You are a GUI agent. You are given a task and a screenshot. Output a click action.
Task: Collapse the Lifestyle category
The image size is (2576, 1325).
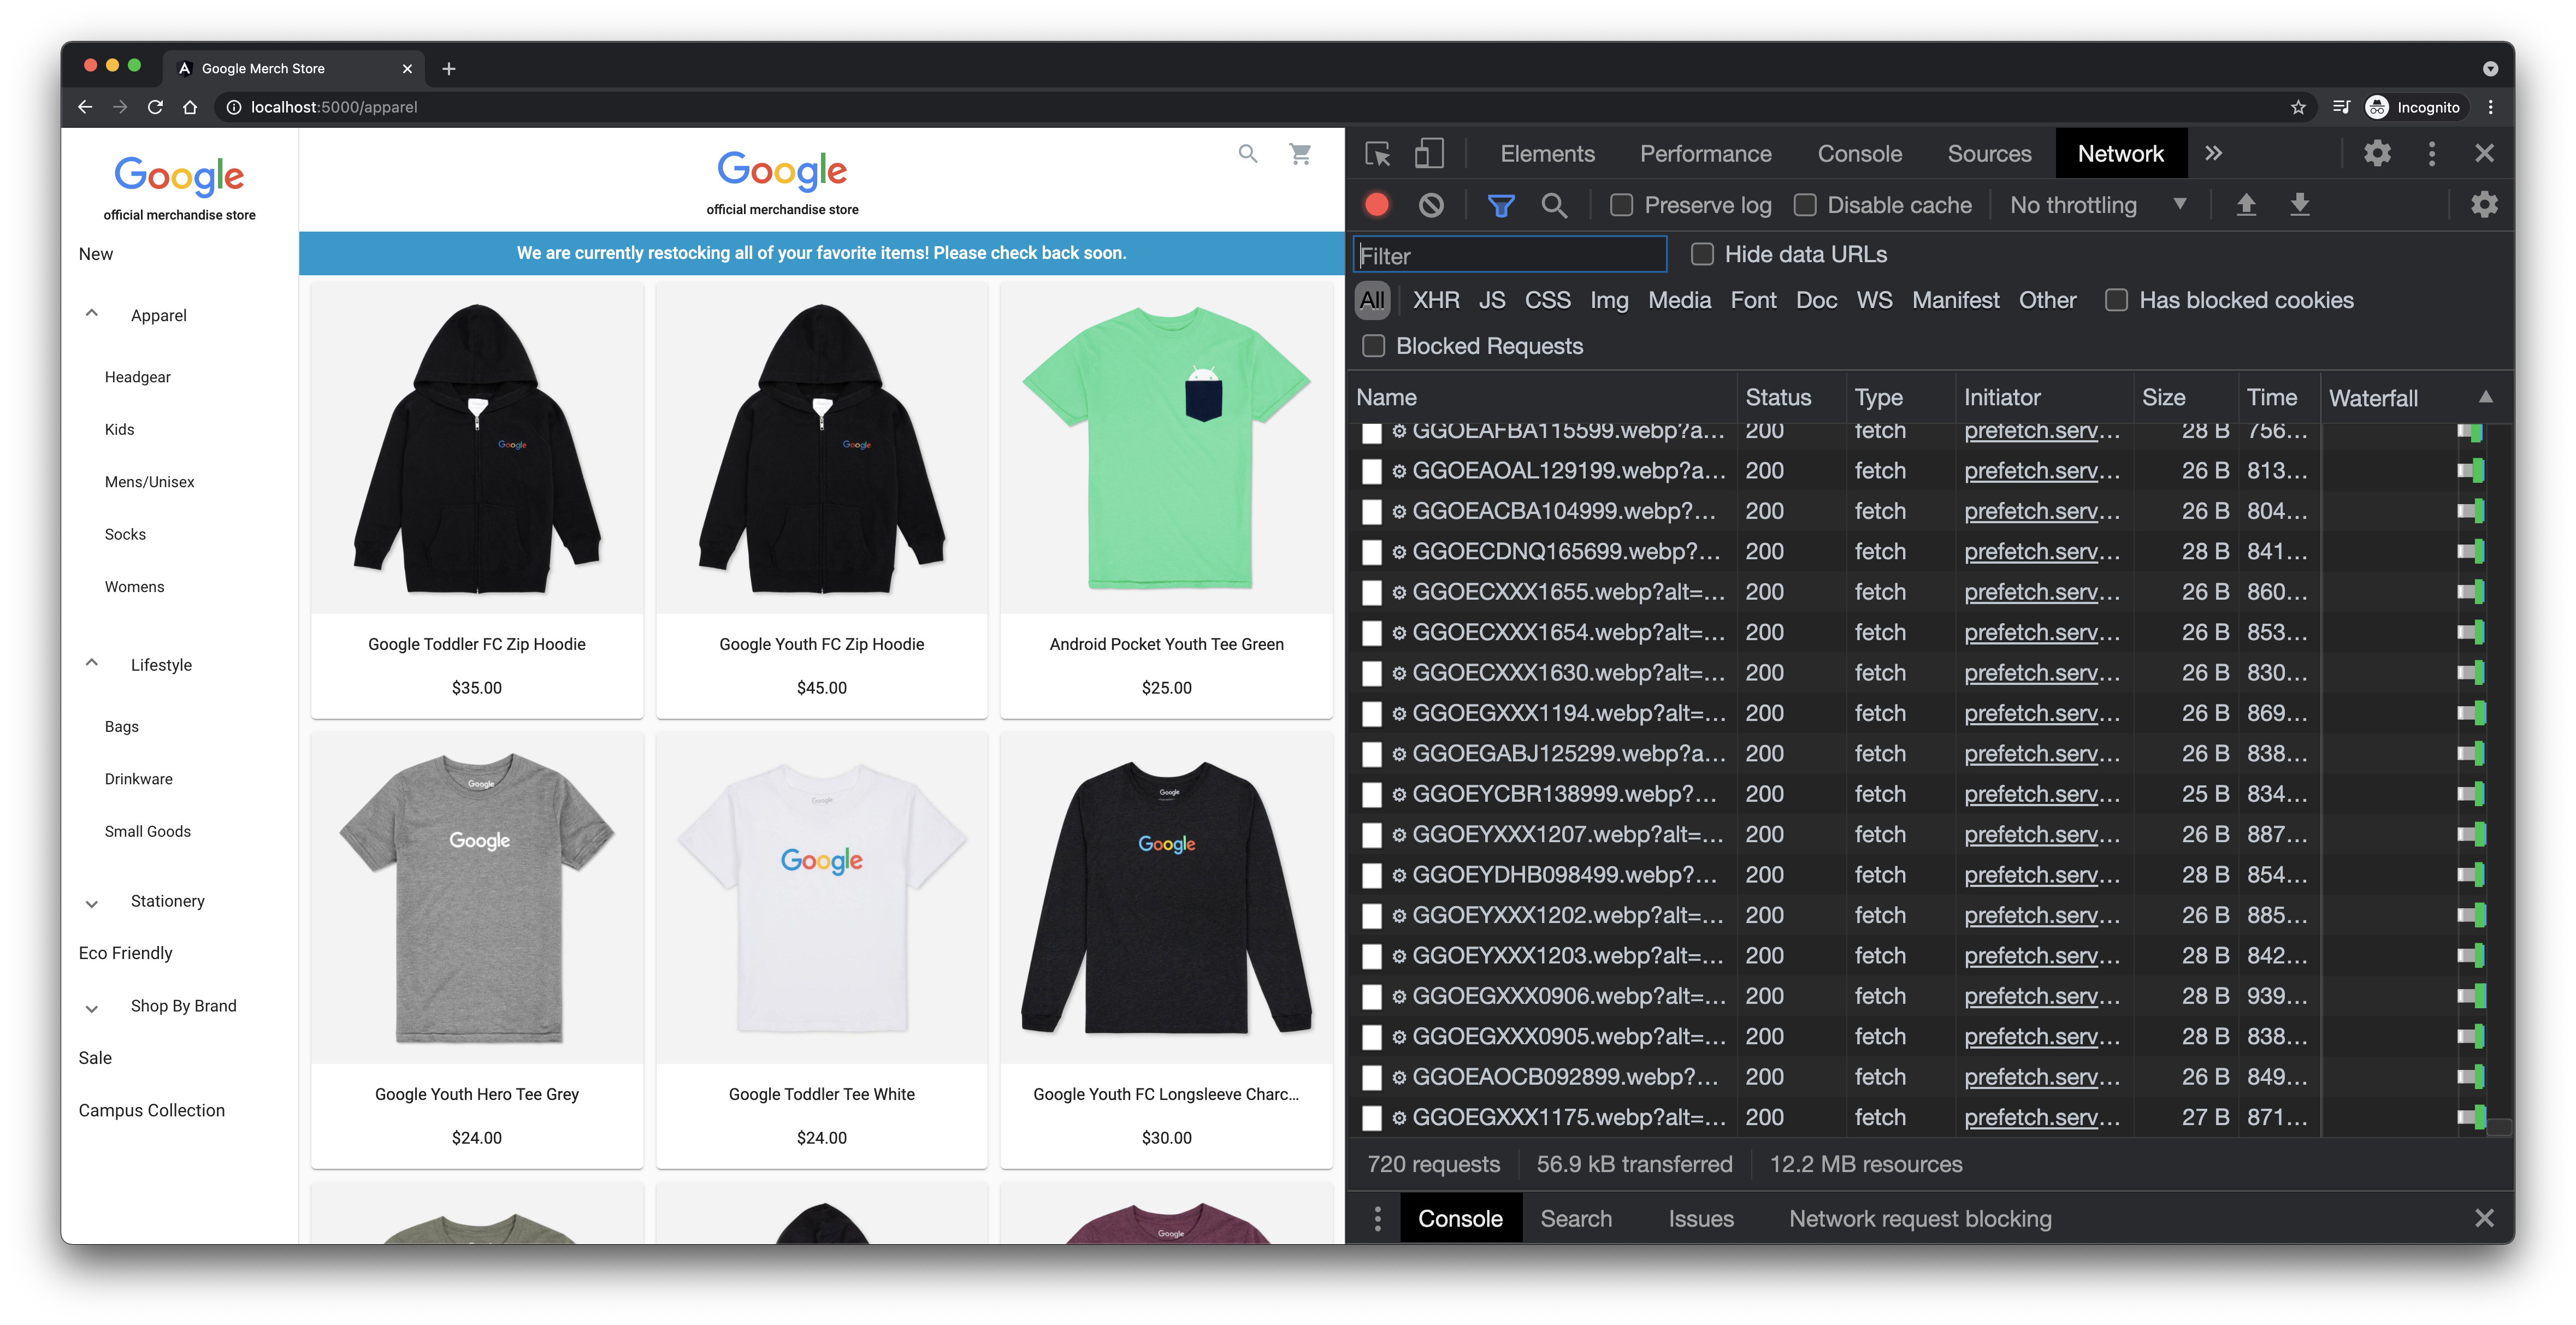coord(92,663)
